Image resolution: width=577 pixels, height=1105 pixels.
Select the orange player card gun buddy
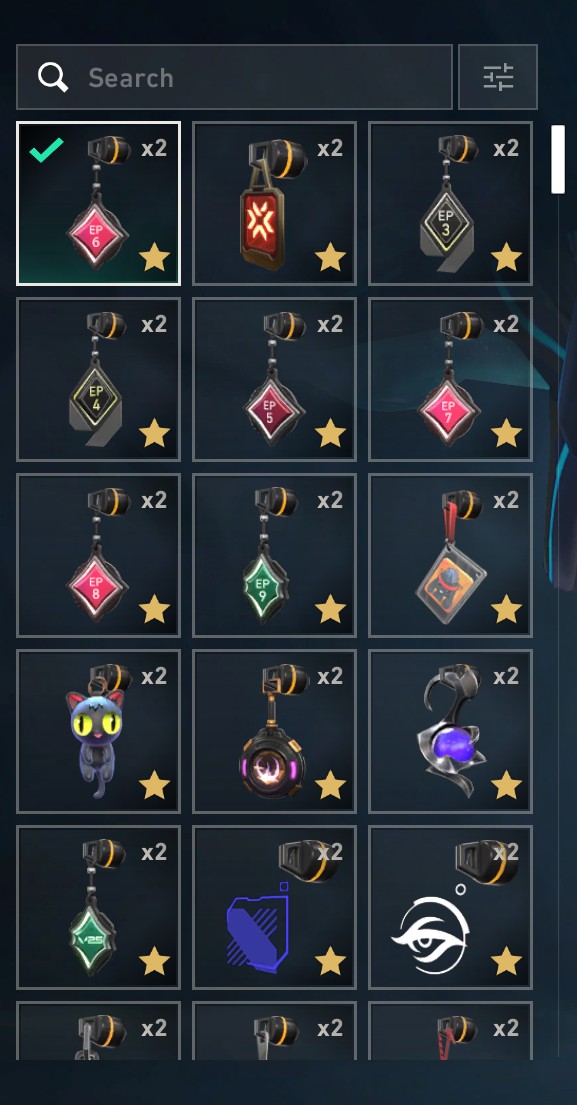450,555
